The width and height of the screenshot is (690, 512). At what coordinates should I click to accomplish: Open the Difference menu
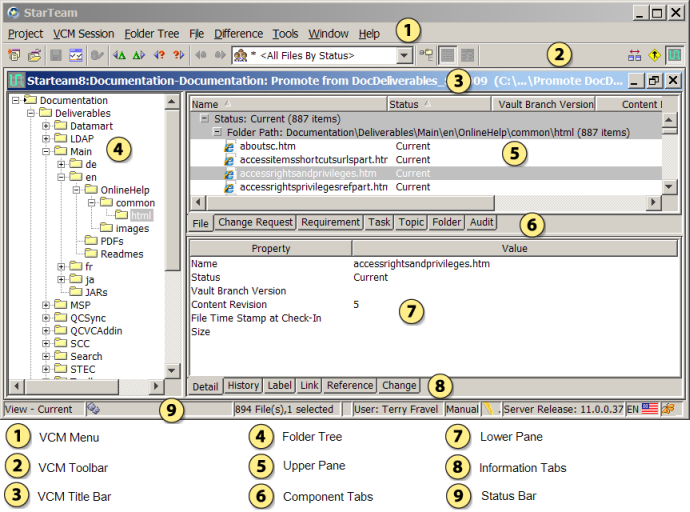[x=239, y=33]
